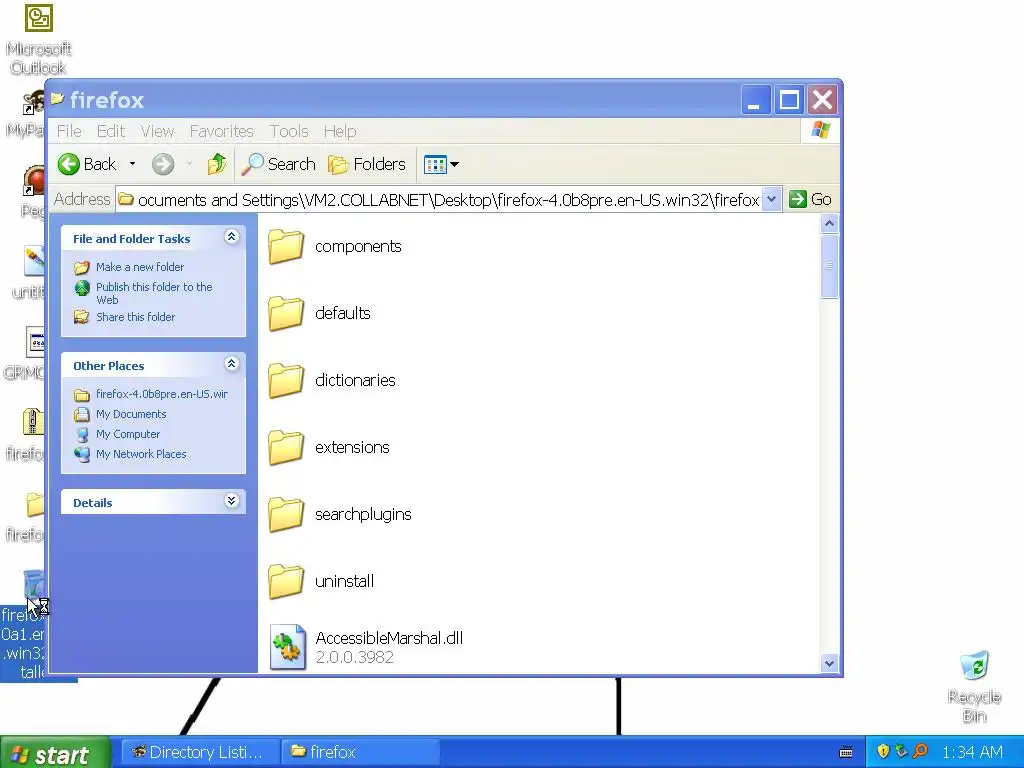
Task: Click the My Documents link
Action: (131, 414)
